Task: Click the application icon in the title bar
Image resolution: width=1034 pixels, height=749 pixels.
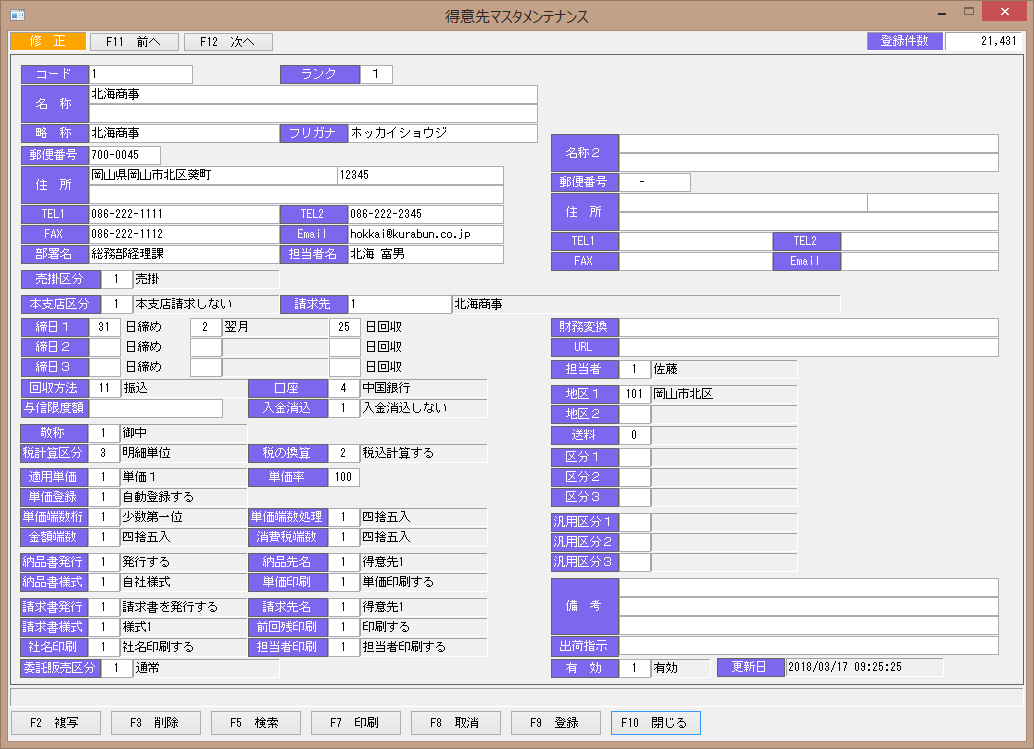Action: tap(18, 15)
